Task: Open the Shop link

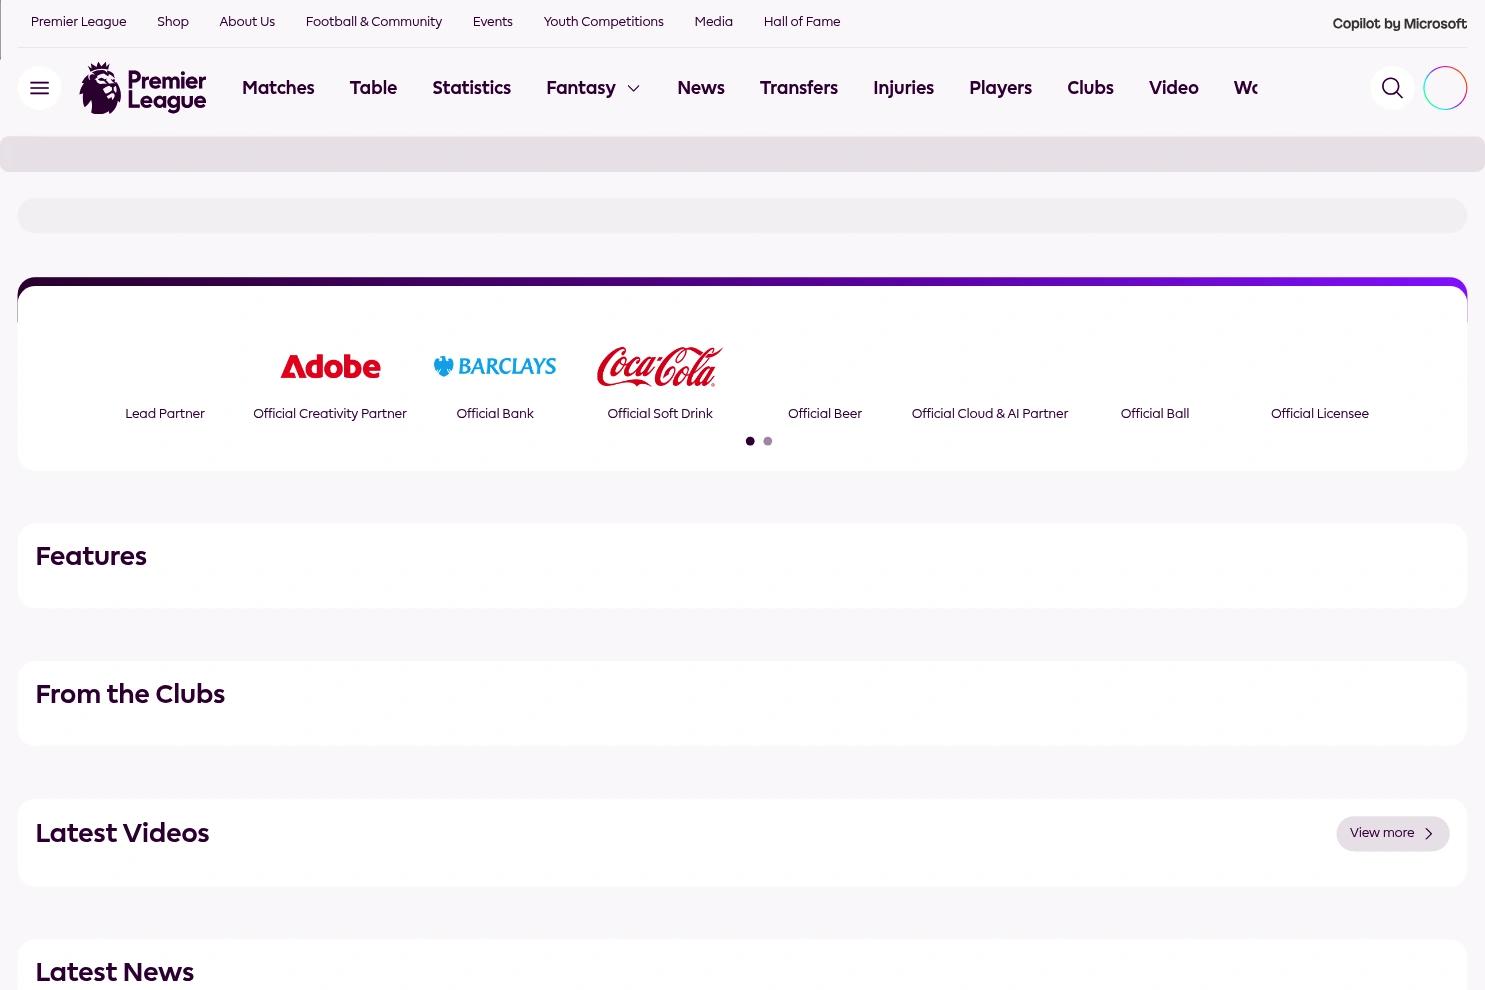Action: 173,22
